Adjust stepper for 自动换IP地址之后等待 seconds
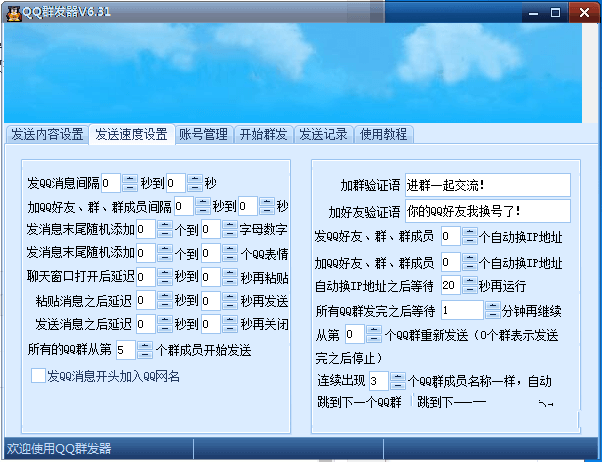This screenshot has width=602, height=462. (470, 285)
